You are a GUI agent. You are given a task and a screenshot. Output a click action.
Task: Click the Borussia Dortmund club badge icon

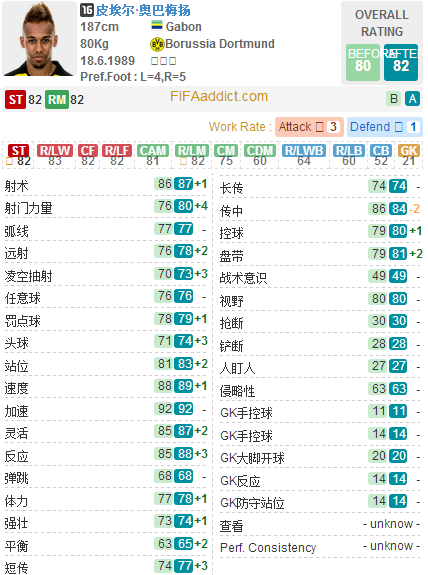click(157, 44)
